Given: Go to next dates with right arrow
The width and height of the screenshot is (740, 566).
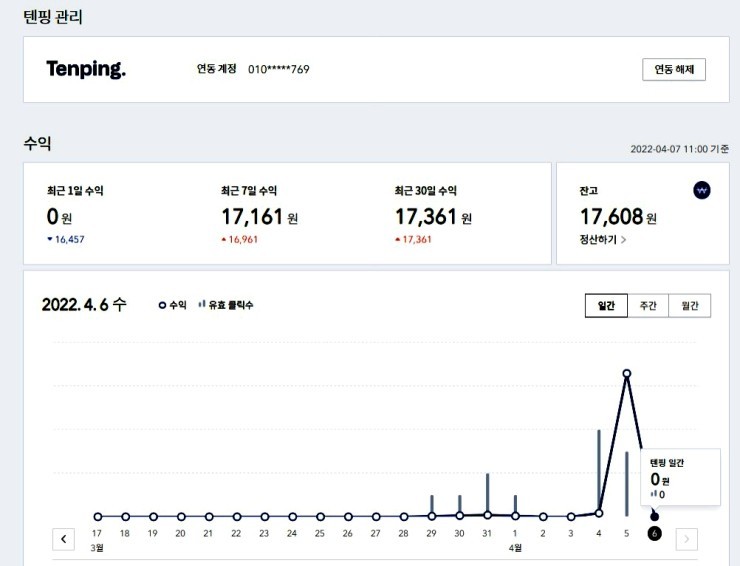Looking at the screenshot, I should point(687,539).
